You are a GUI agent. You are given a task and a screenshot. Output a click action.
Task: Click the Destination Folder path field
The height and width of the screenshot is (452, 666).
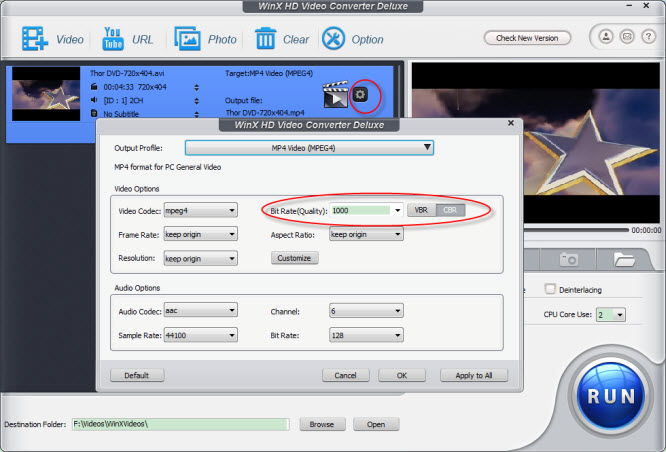[181, 424]
